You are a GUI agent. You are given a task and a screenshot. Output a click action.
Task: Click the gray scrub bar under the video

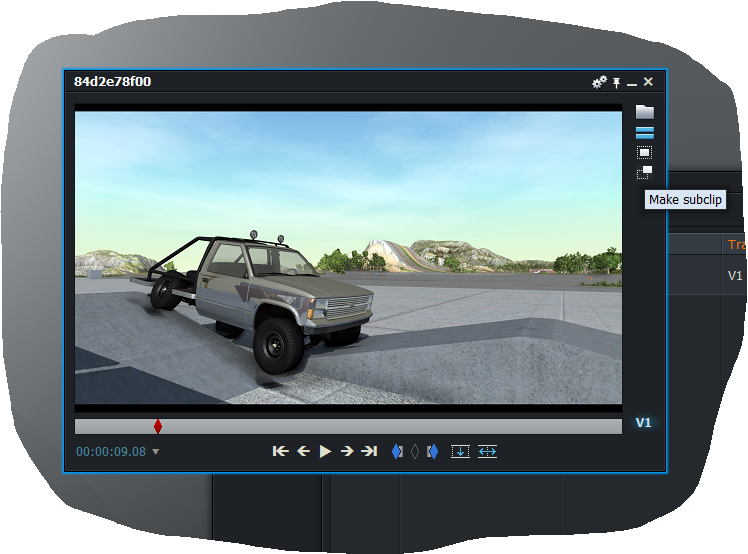pos(348,427)
